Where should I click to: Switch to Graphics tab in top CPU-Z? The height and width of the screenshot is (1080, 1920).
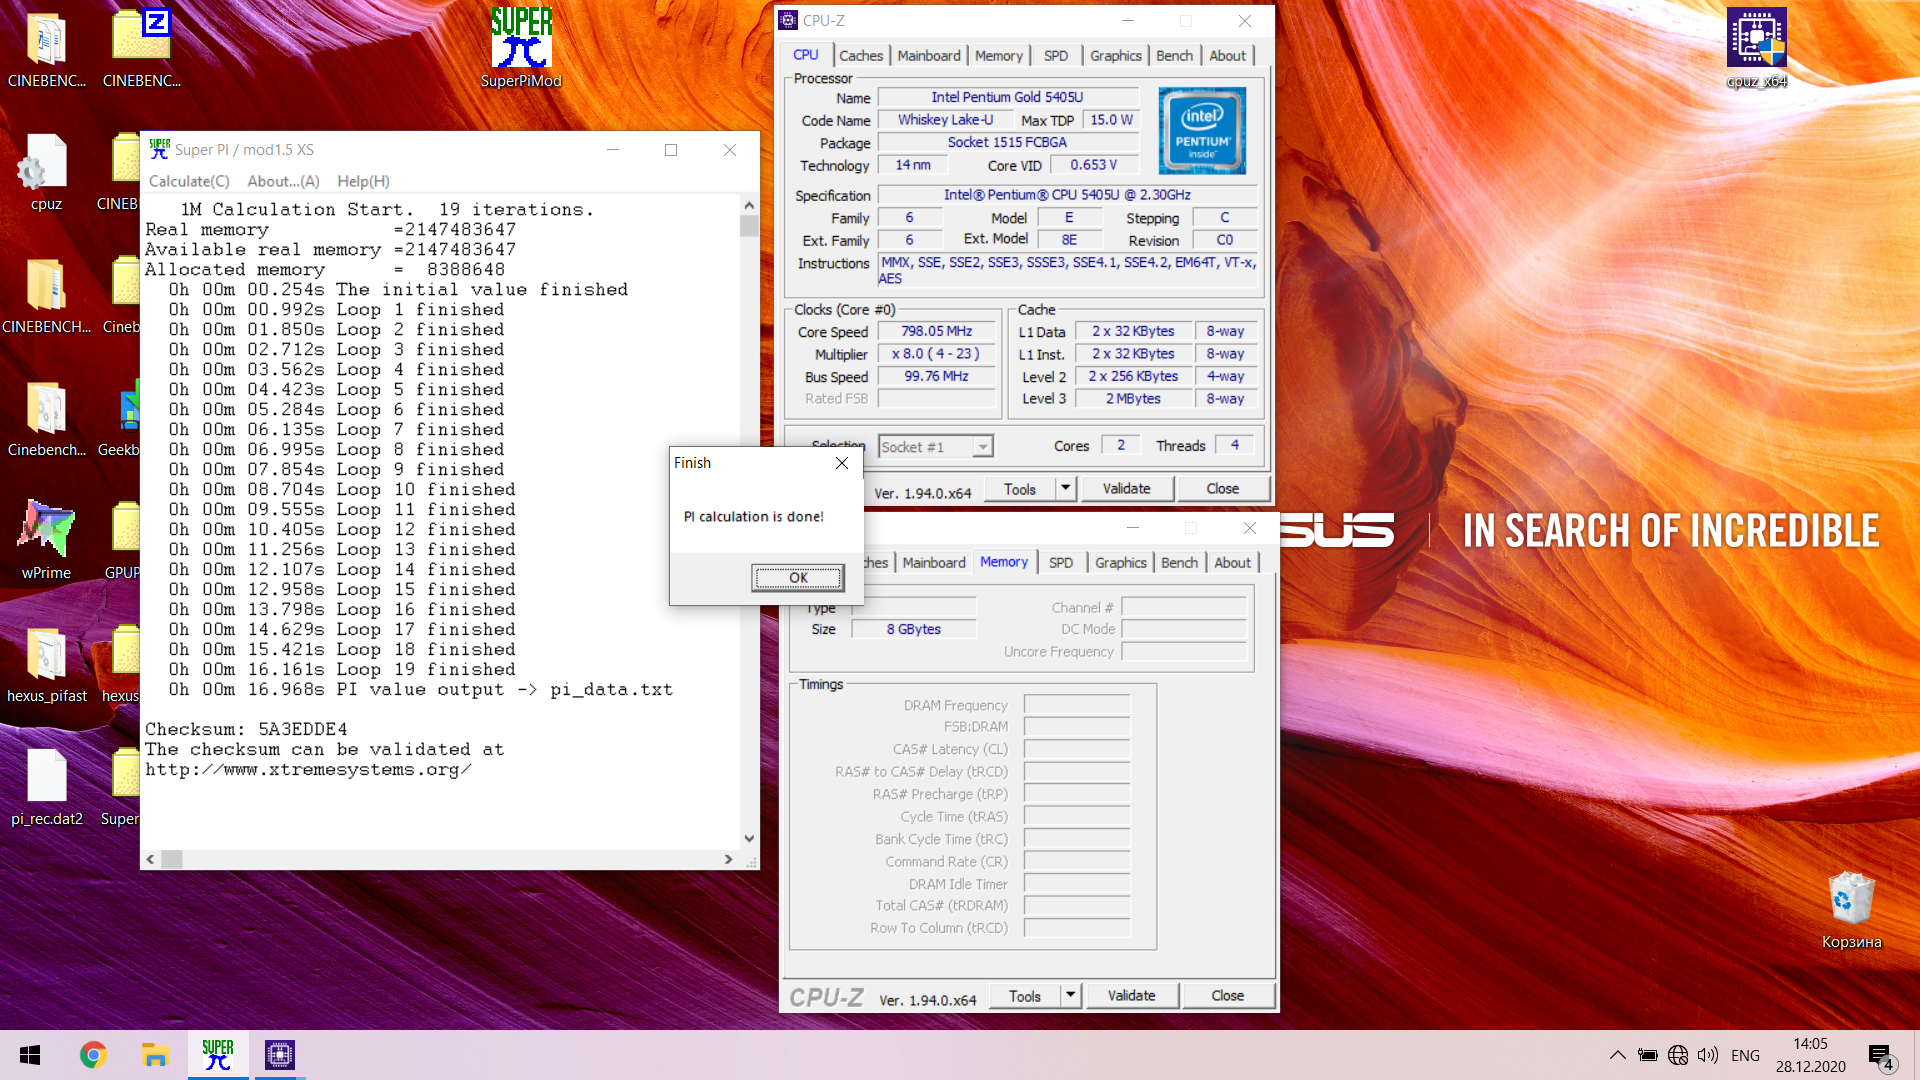(1116, 56)
